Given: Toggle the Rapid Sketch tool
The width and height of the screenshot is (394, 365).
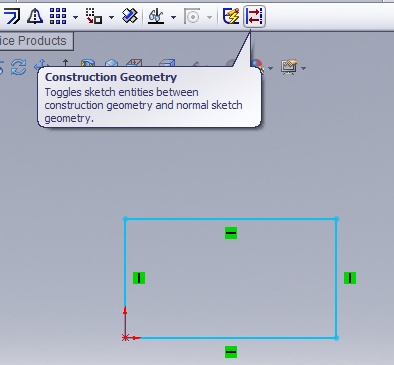Looking at the screenshot, I should coord(231,16).
